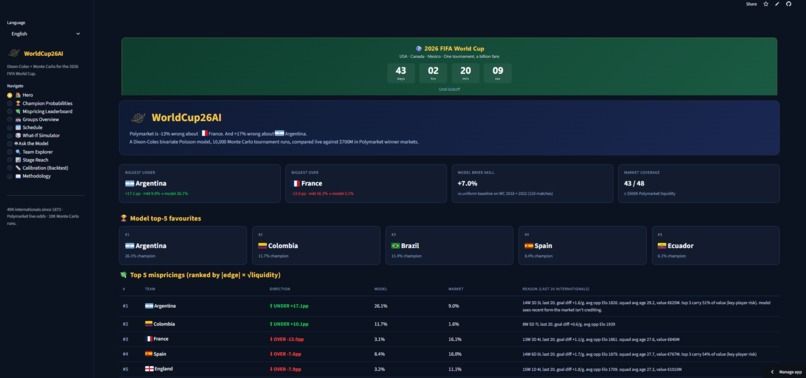Click the Share button
This screenshot has width=806, height=378.
coord(752,4)
